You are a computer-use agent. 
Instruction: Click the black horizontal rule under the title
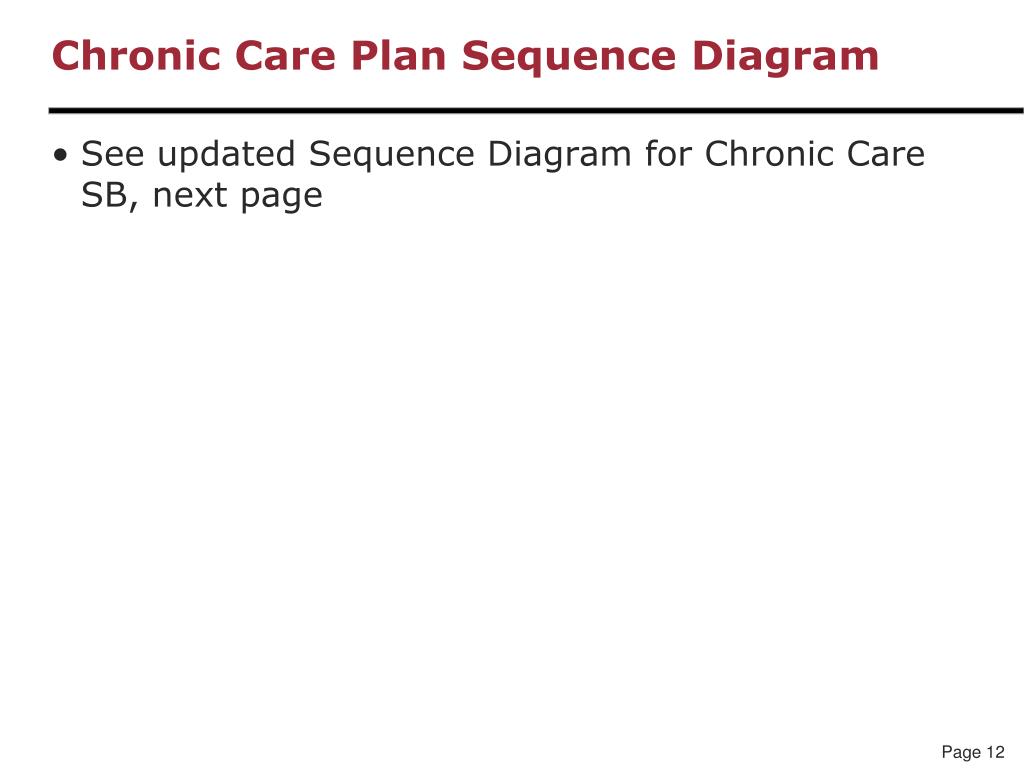536,110
